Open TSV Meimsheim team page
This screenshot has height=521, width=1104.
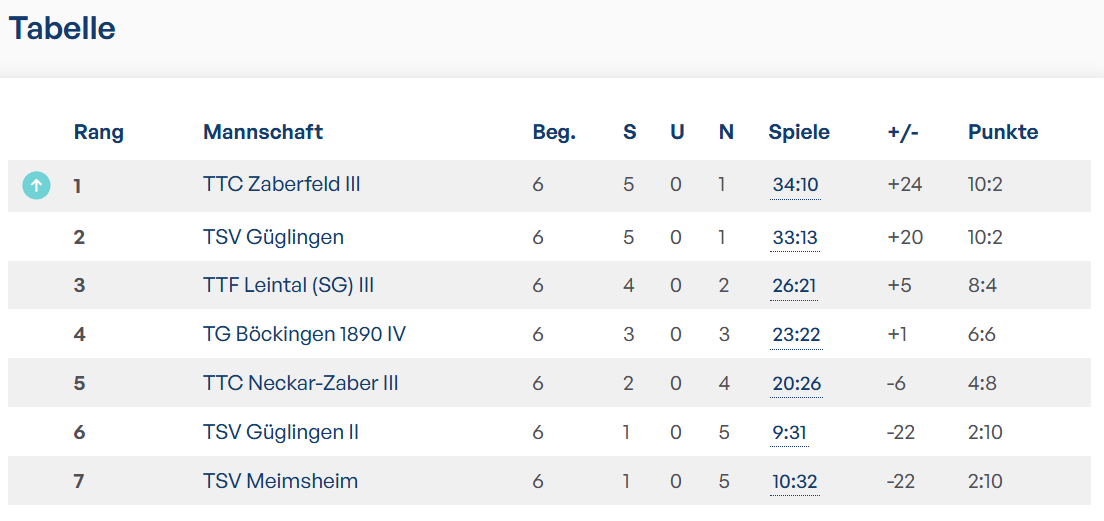coord(280,482)
